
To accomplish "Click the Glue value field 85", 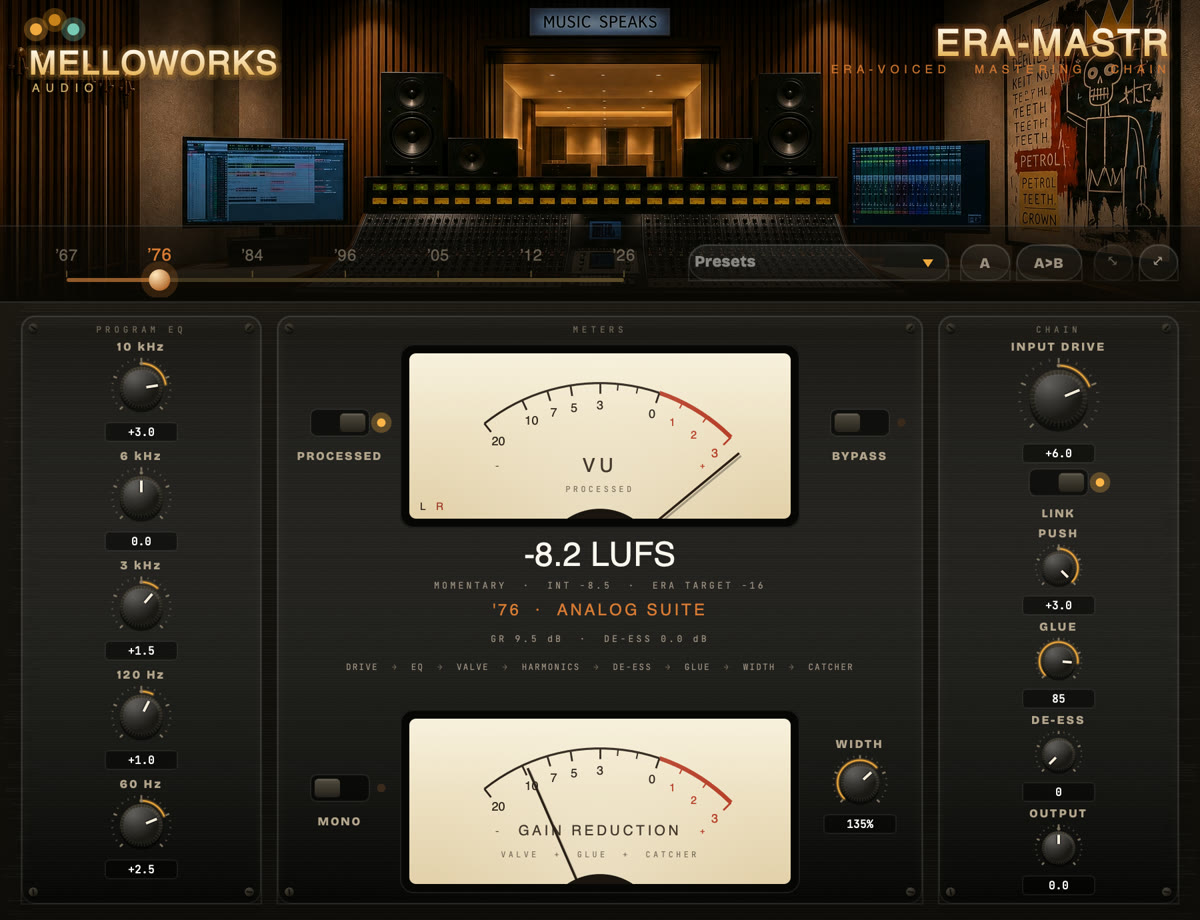I will pyautogui.click(x=1058, y=698).
